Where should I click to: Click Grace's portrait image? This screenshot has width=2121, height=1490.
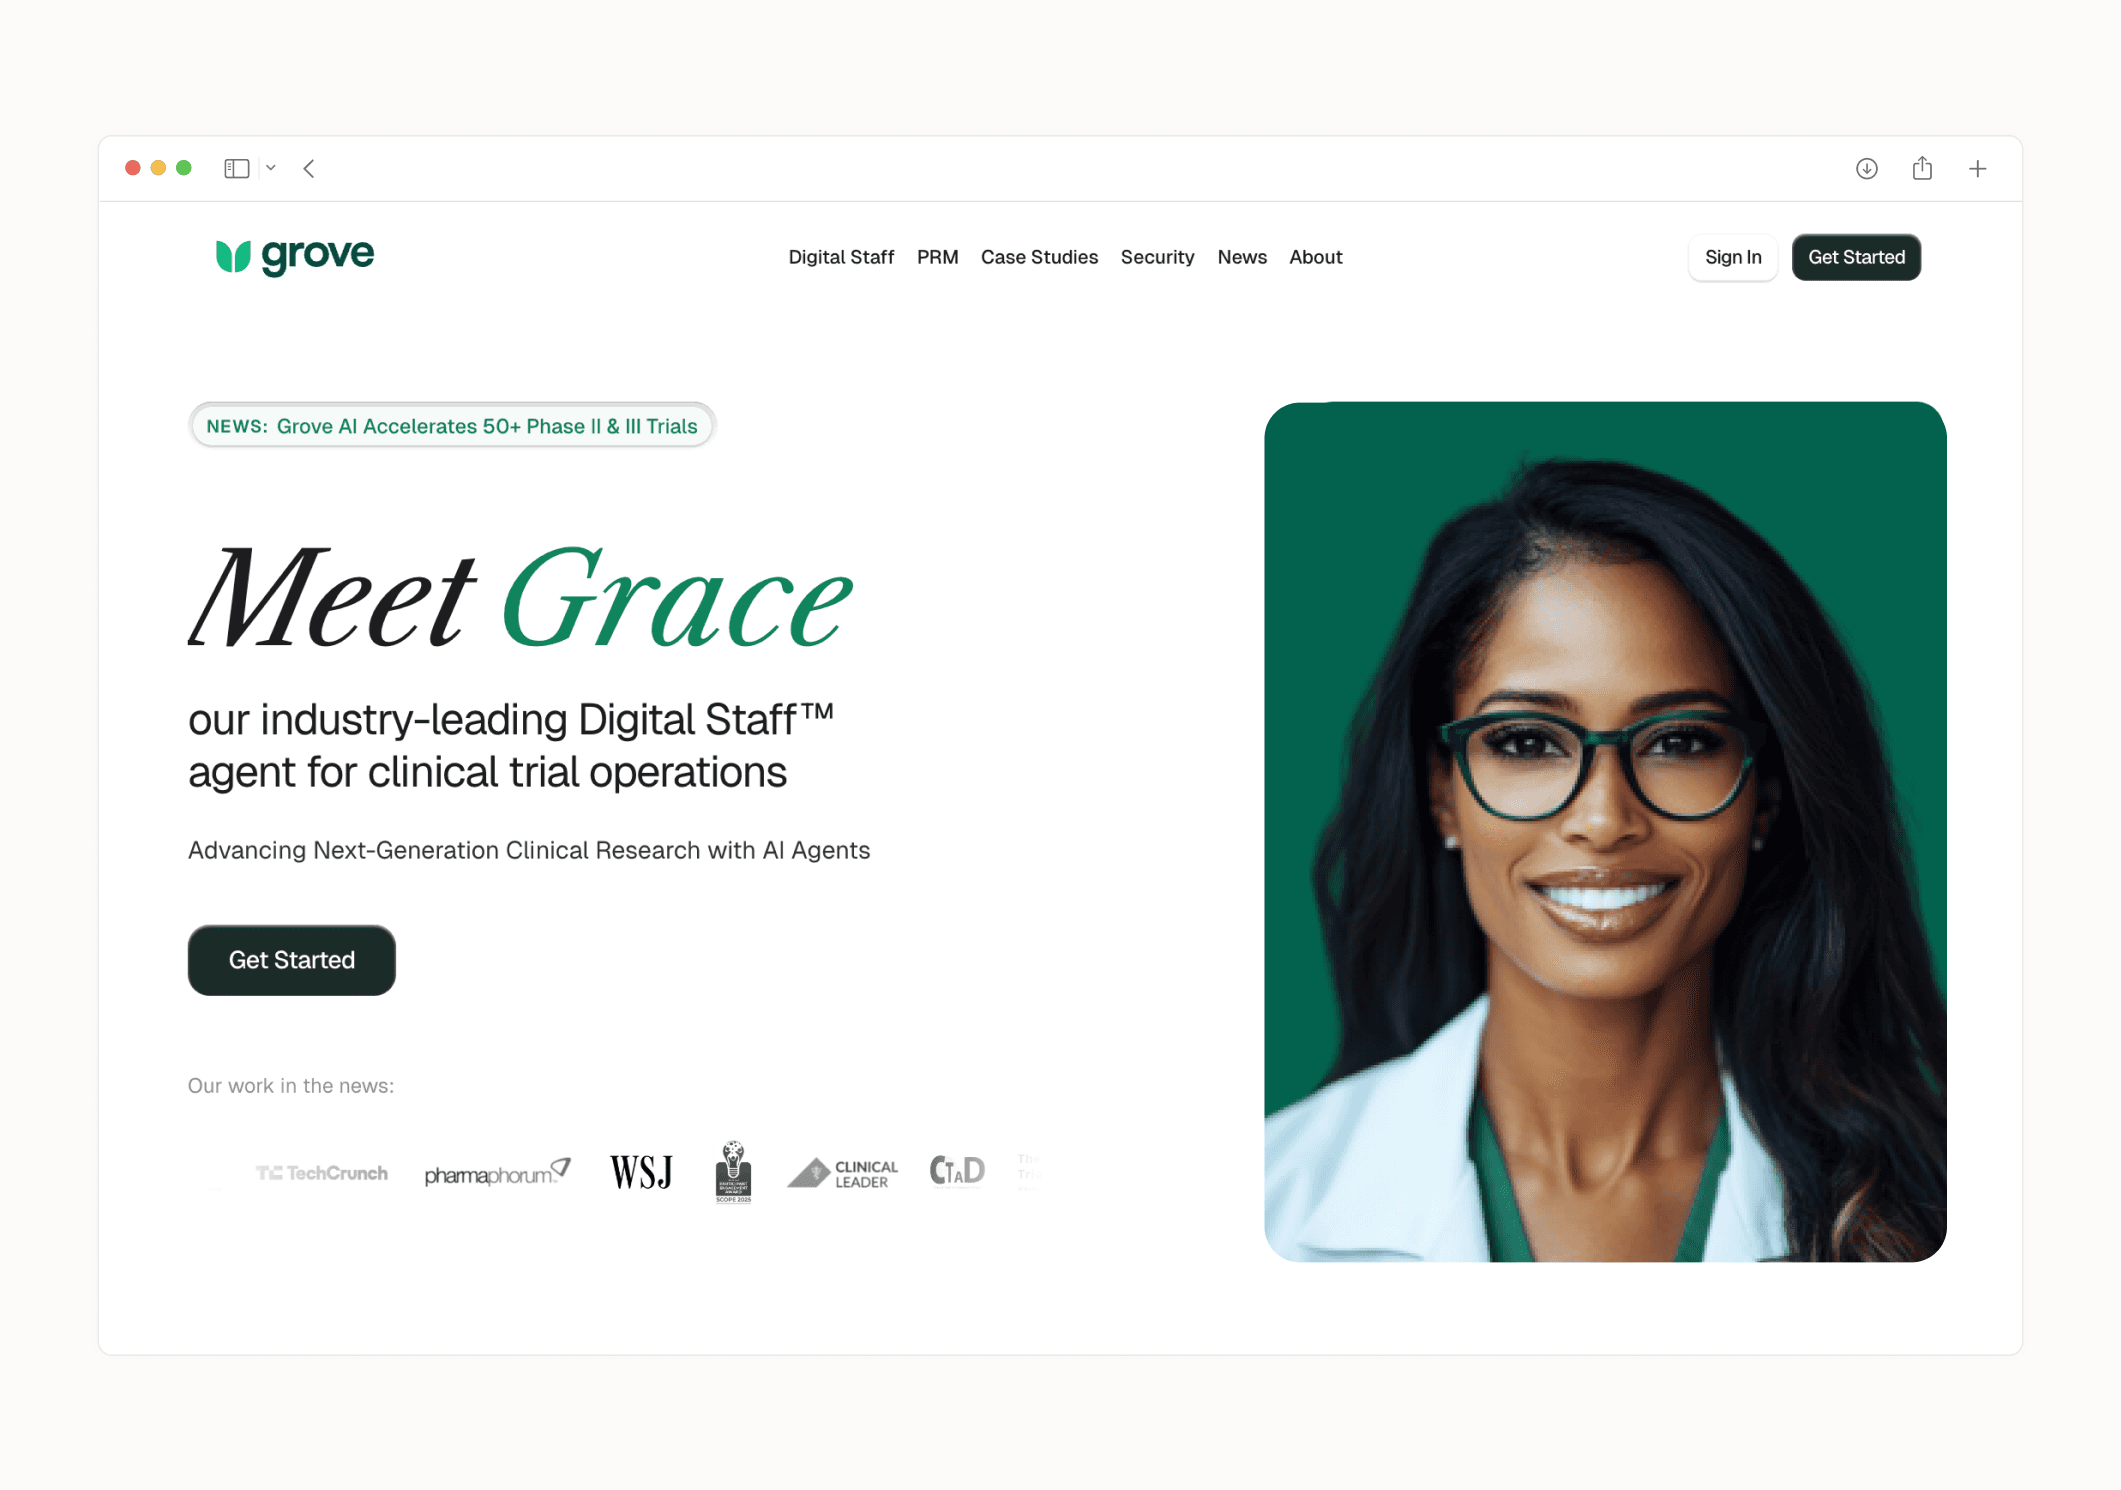tap(1605, 832)
